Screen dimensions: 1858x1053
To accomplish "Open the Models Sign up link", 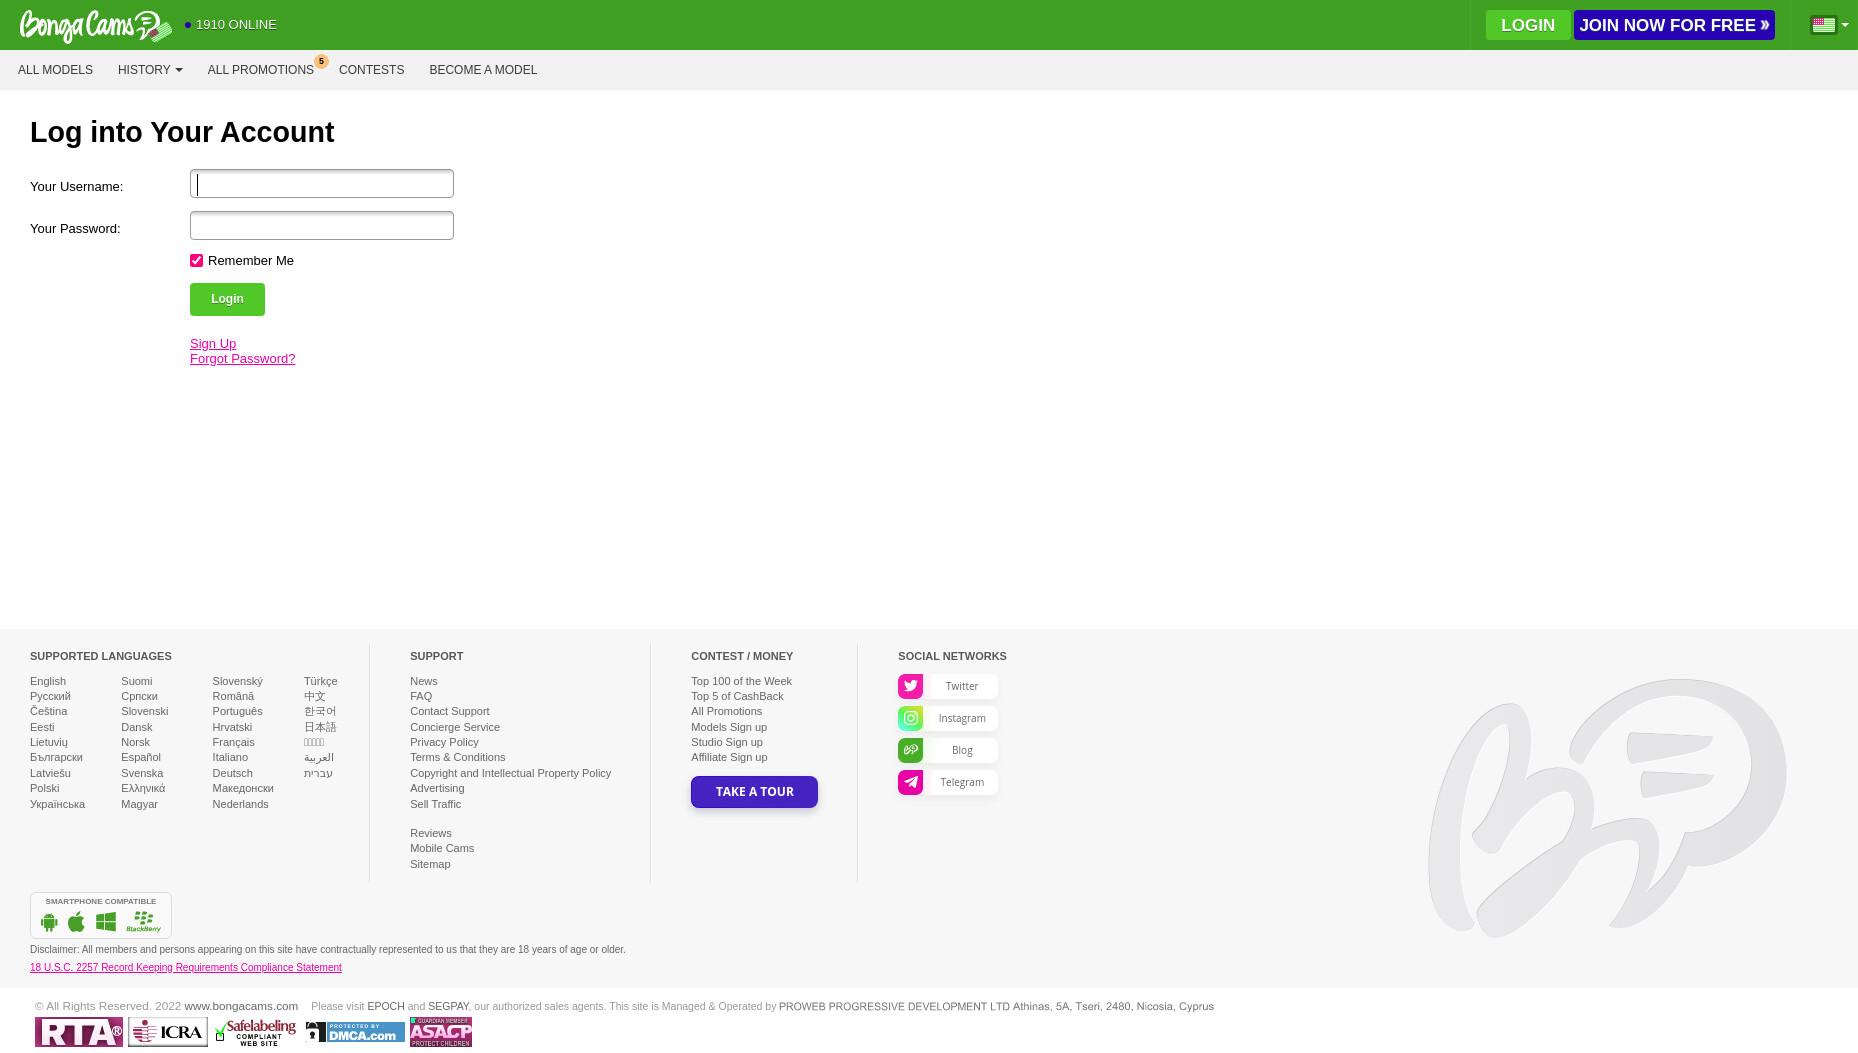I will (729, 727).
